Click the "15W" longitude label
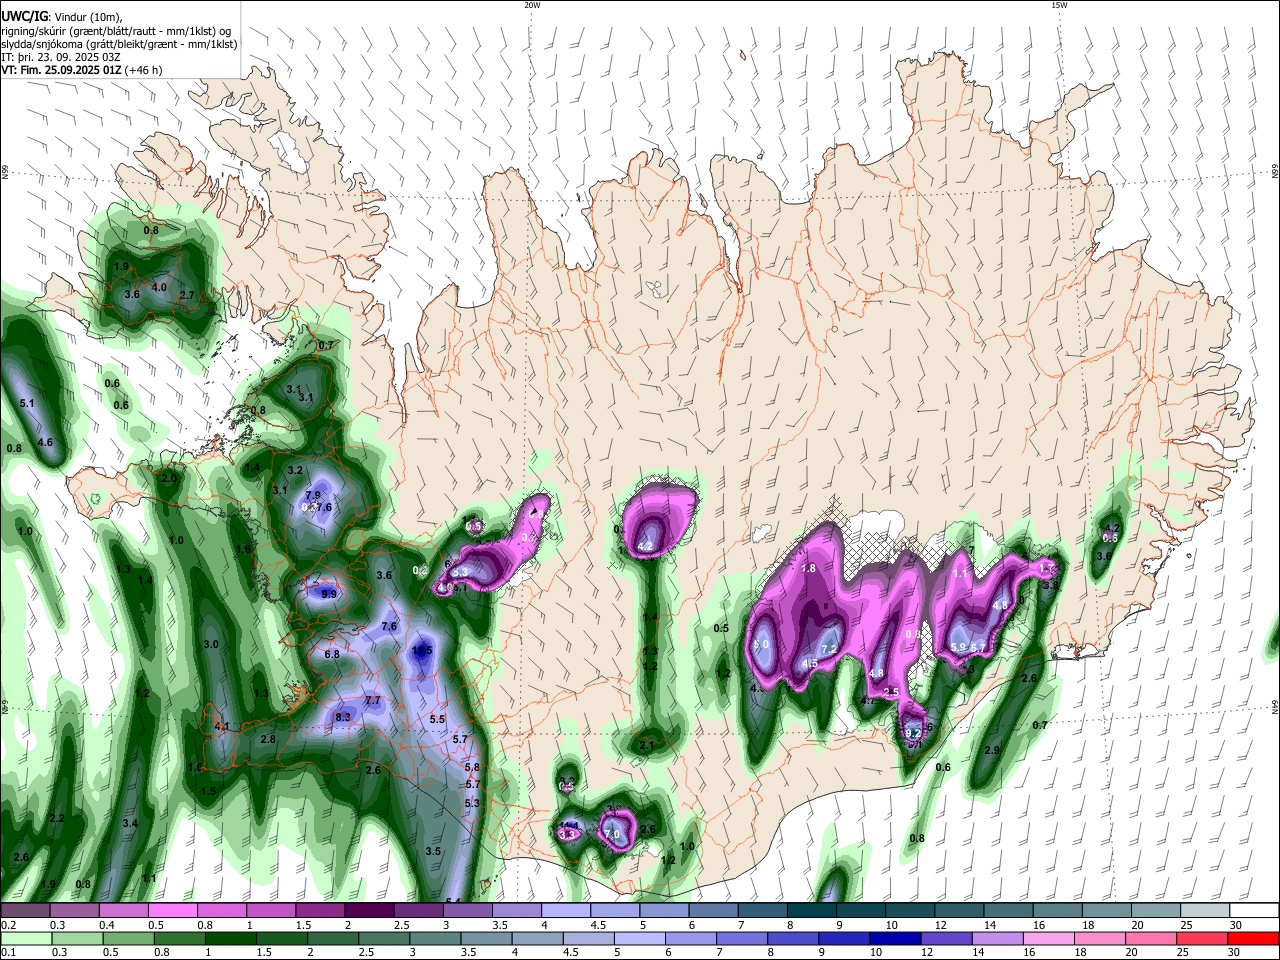 tap(1058, 5)
